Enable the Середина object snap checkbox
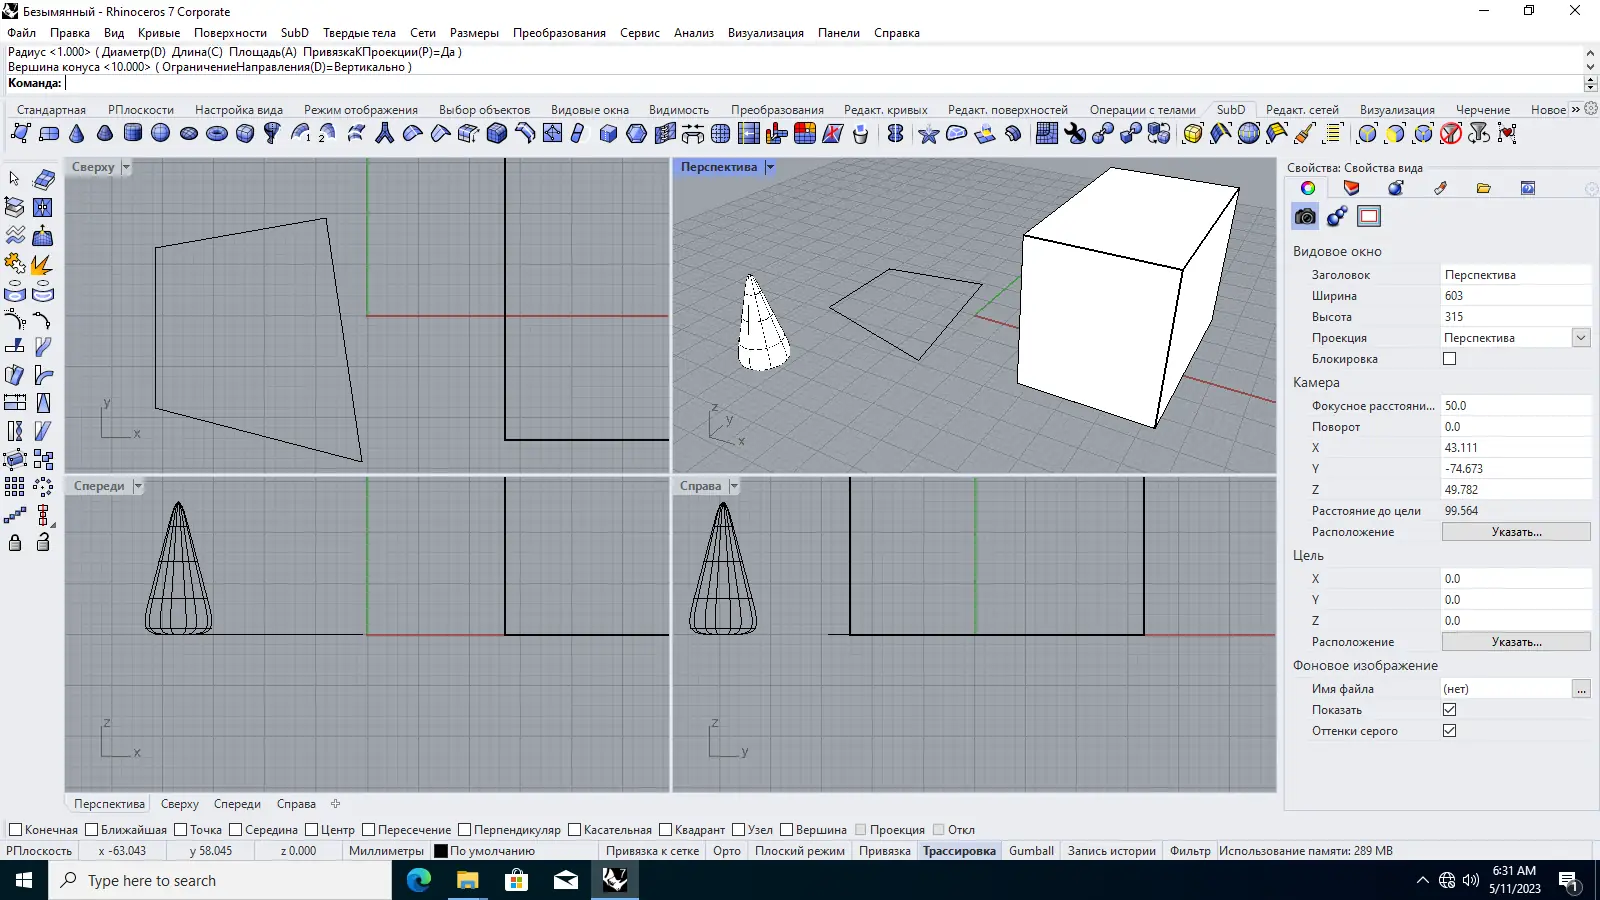This screenshot has width=1600, height=900. (236, 830)
